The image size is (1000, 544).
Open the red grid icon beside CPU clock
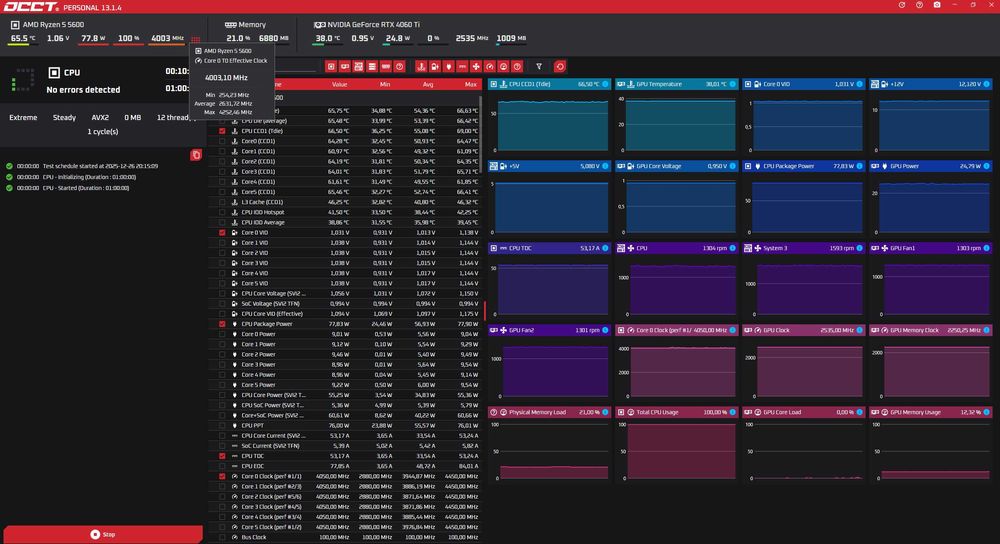(x=195, y=40)
